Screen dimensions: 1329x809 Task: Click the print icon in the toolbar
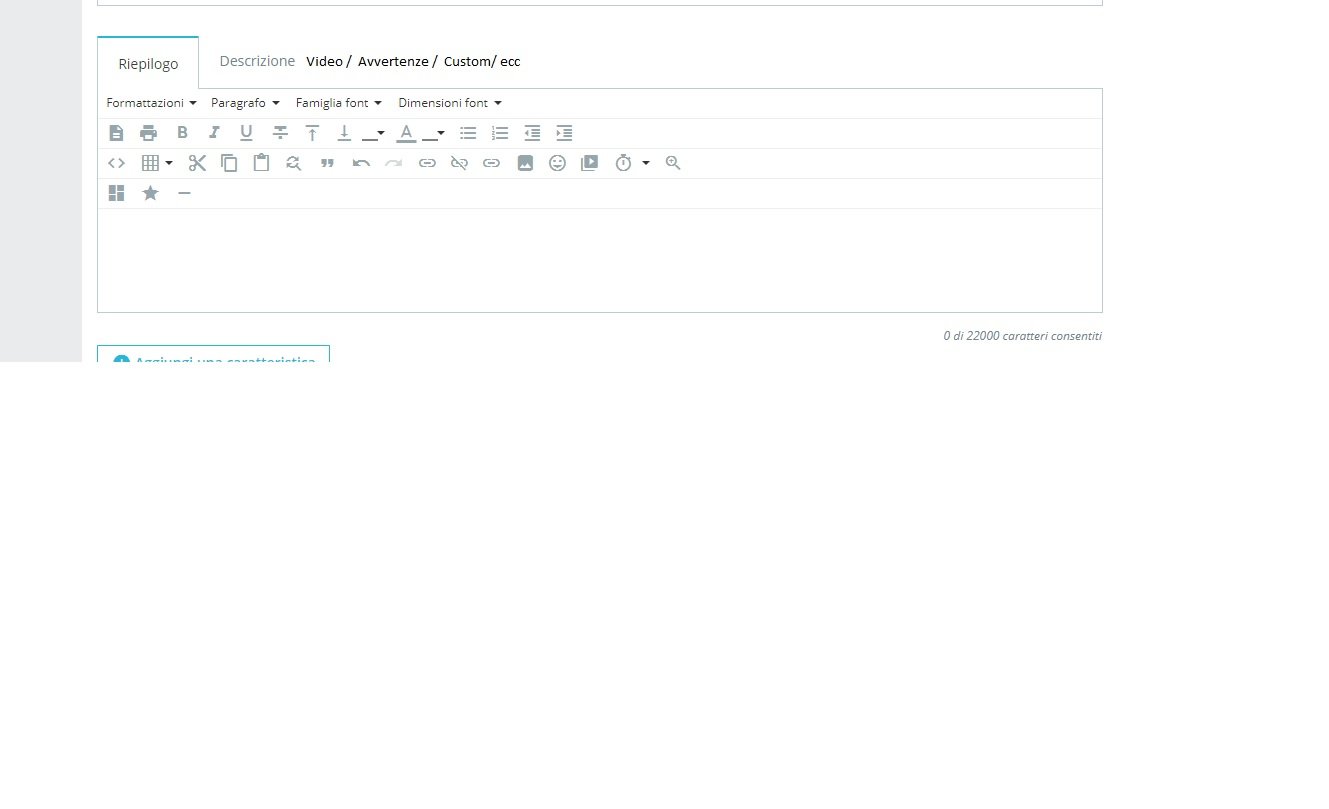pyautogui.click(x=149, y=133)
